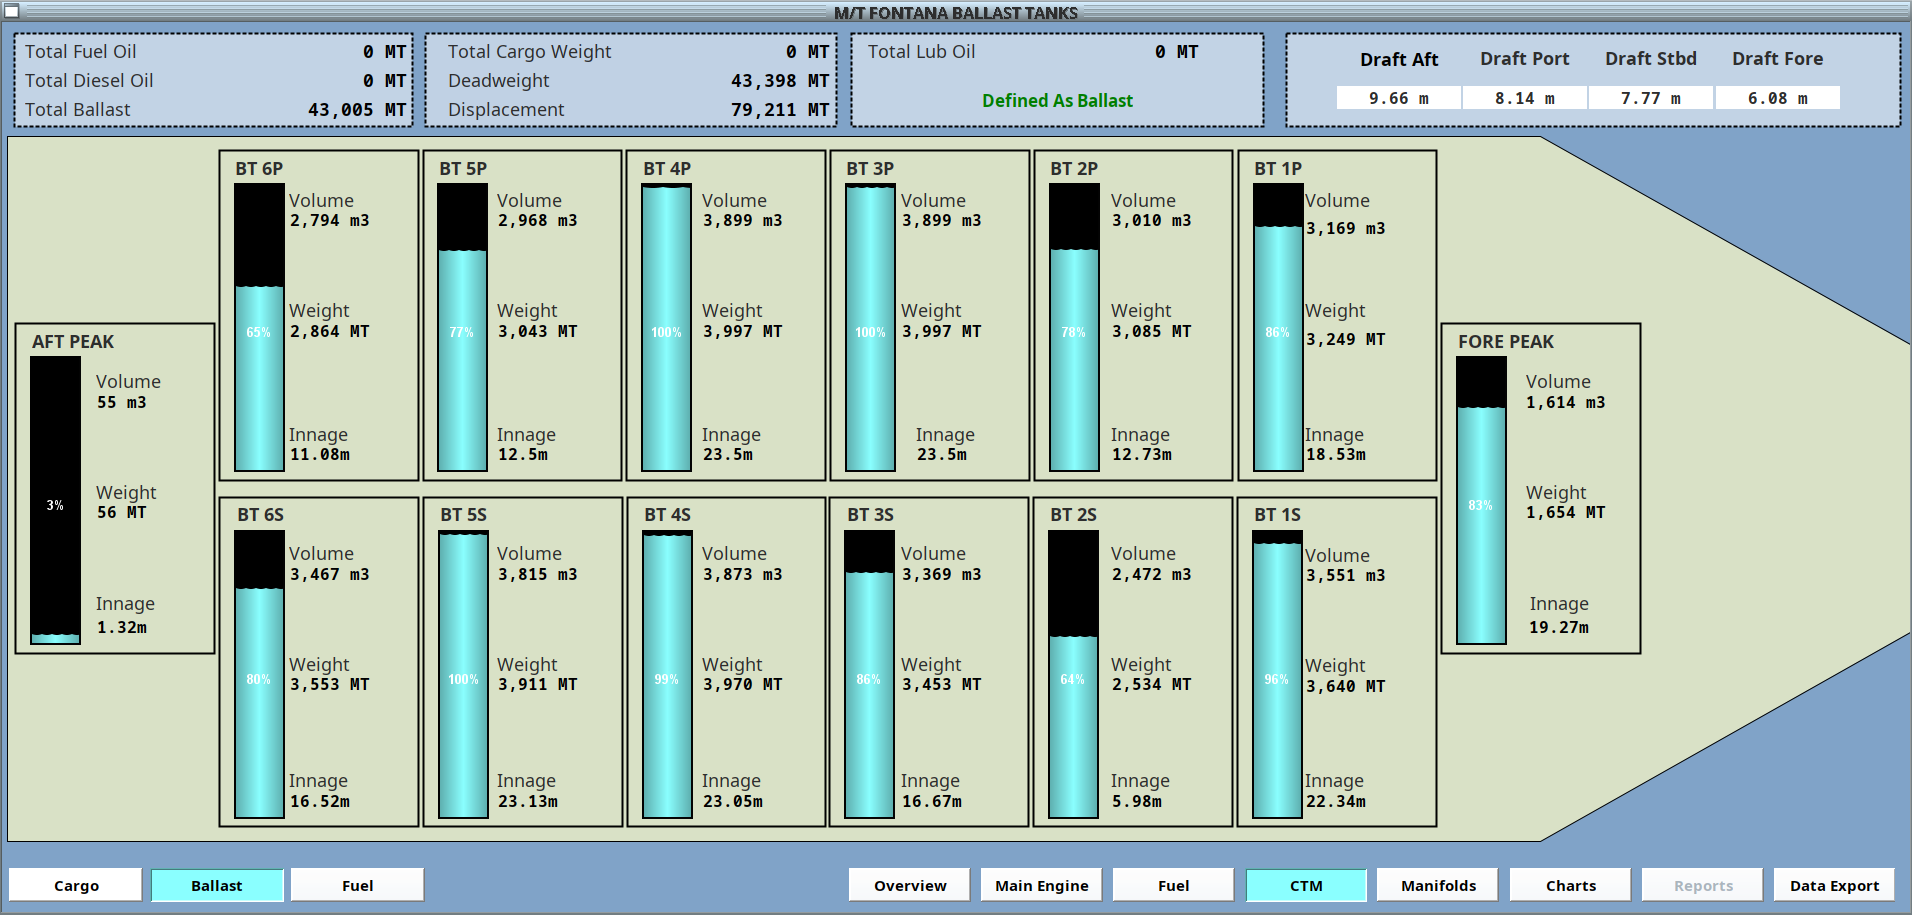Click the Total Lub Oil label
1912x915 pixels.
tap(921, 52)
